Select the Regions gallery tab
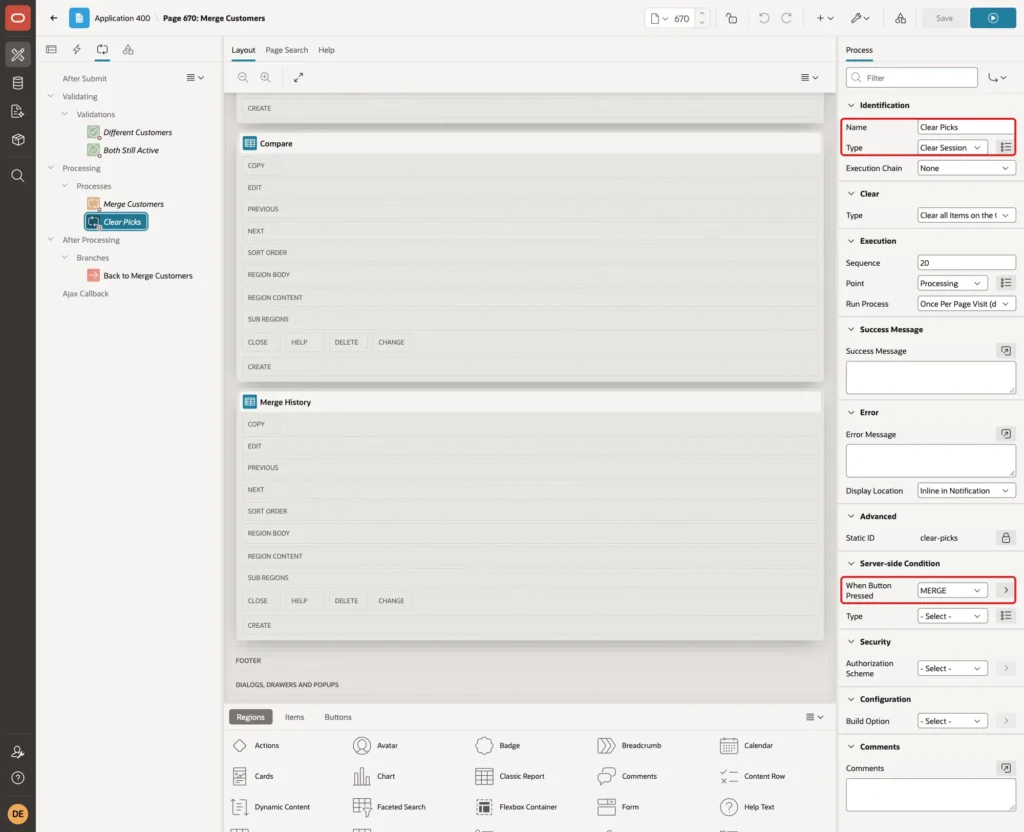1024x832 pixels. tap(250, 717)
